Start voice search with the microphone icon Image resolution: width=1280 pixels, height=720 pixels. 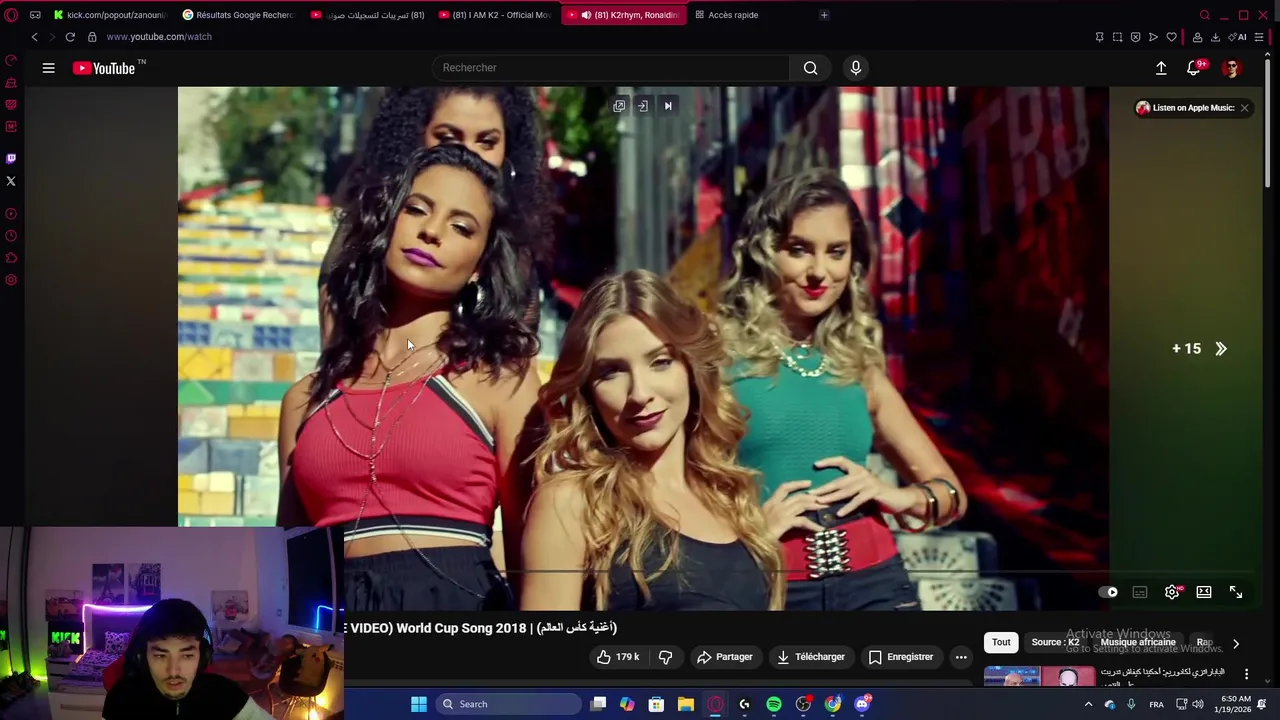pyautogui.click(x=855, y=68)
